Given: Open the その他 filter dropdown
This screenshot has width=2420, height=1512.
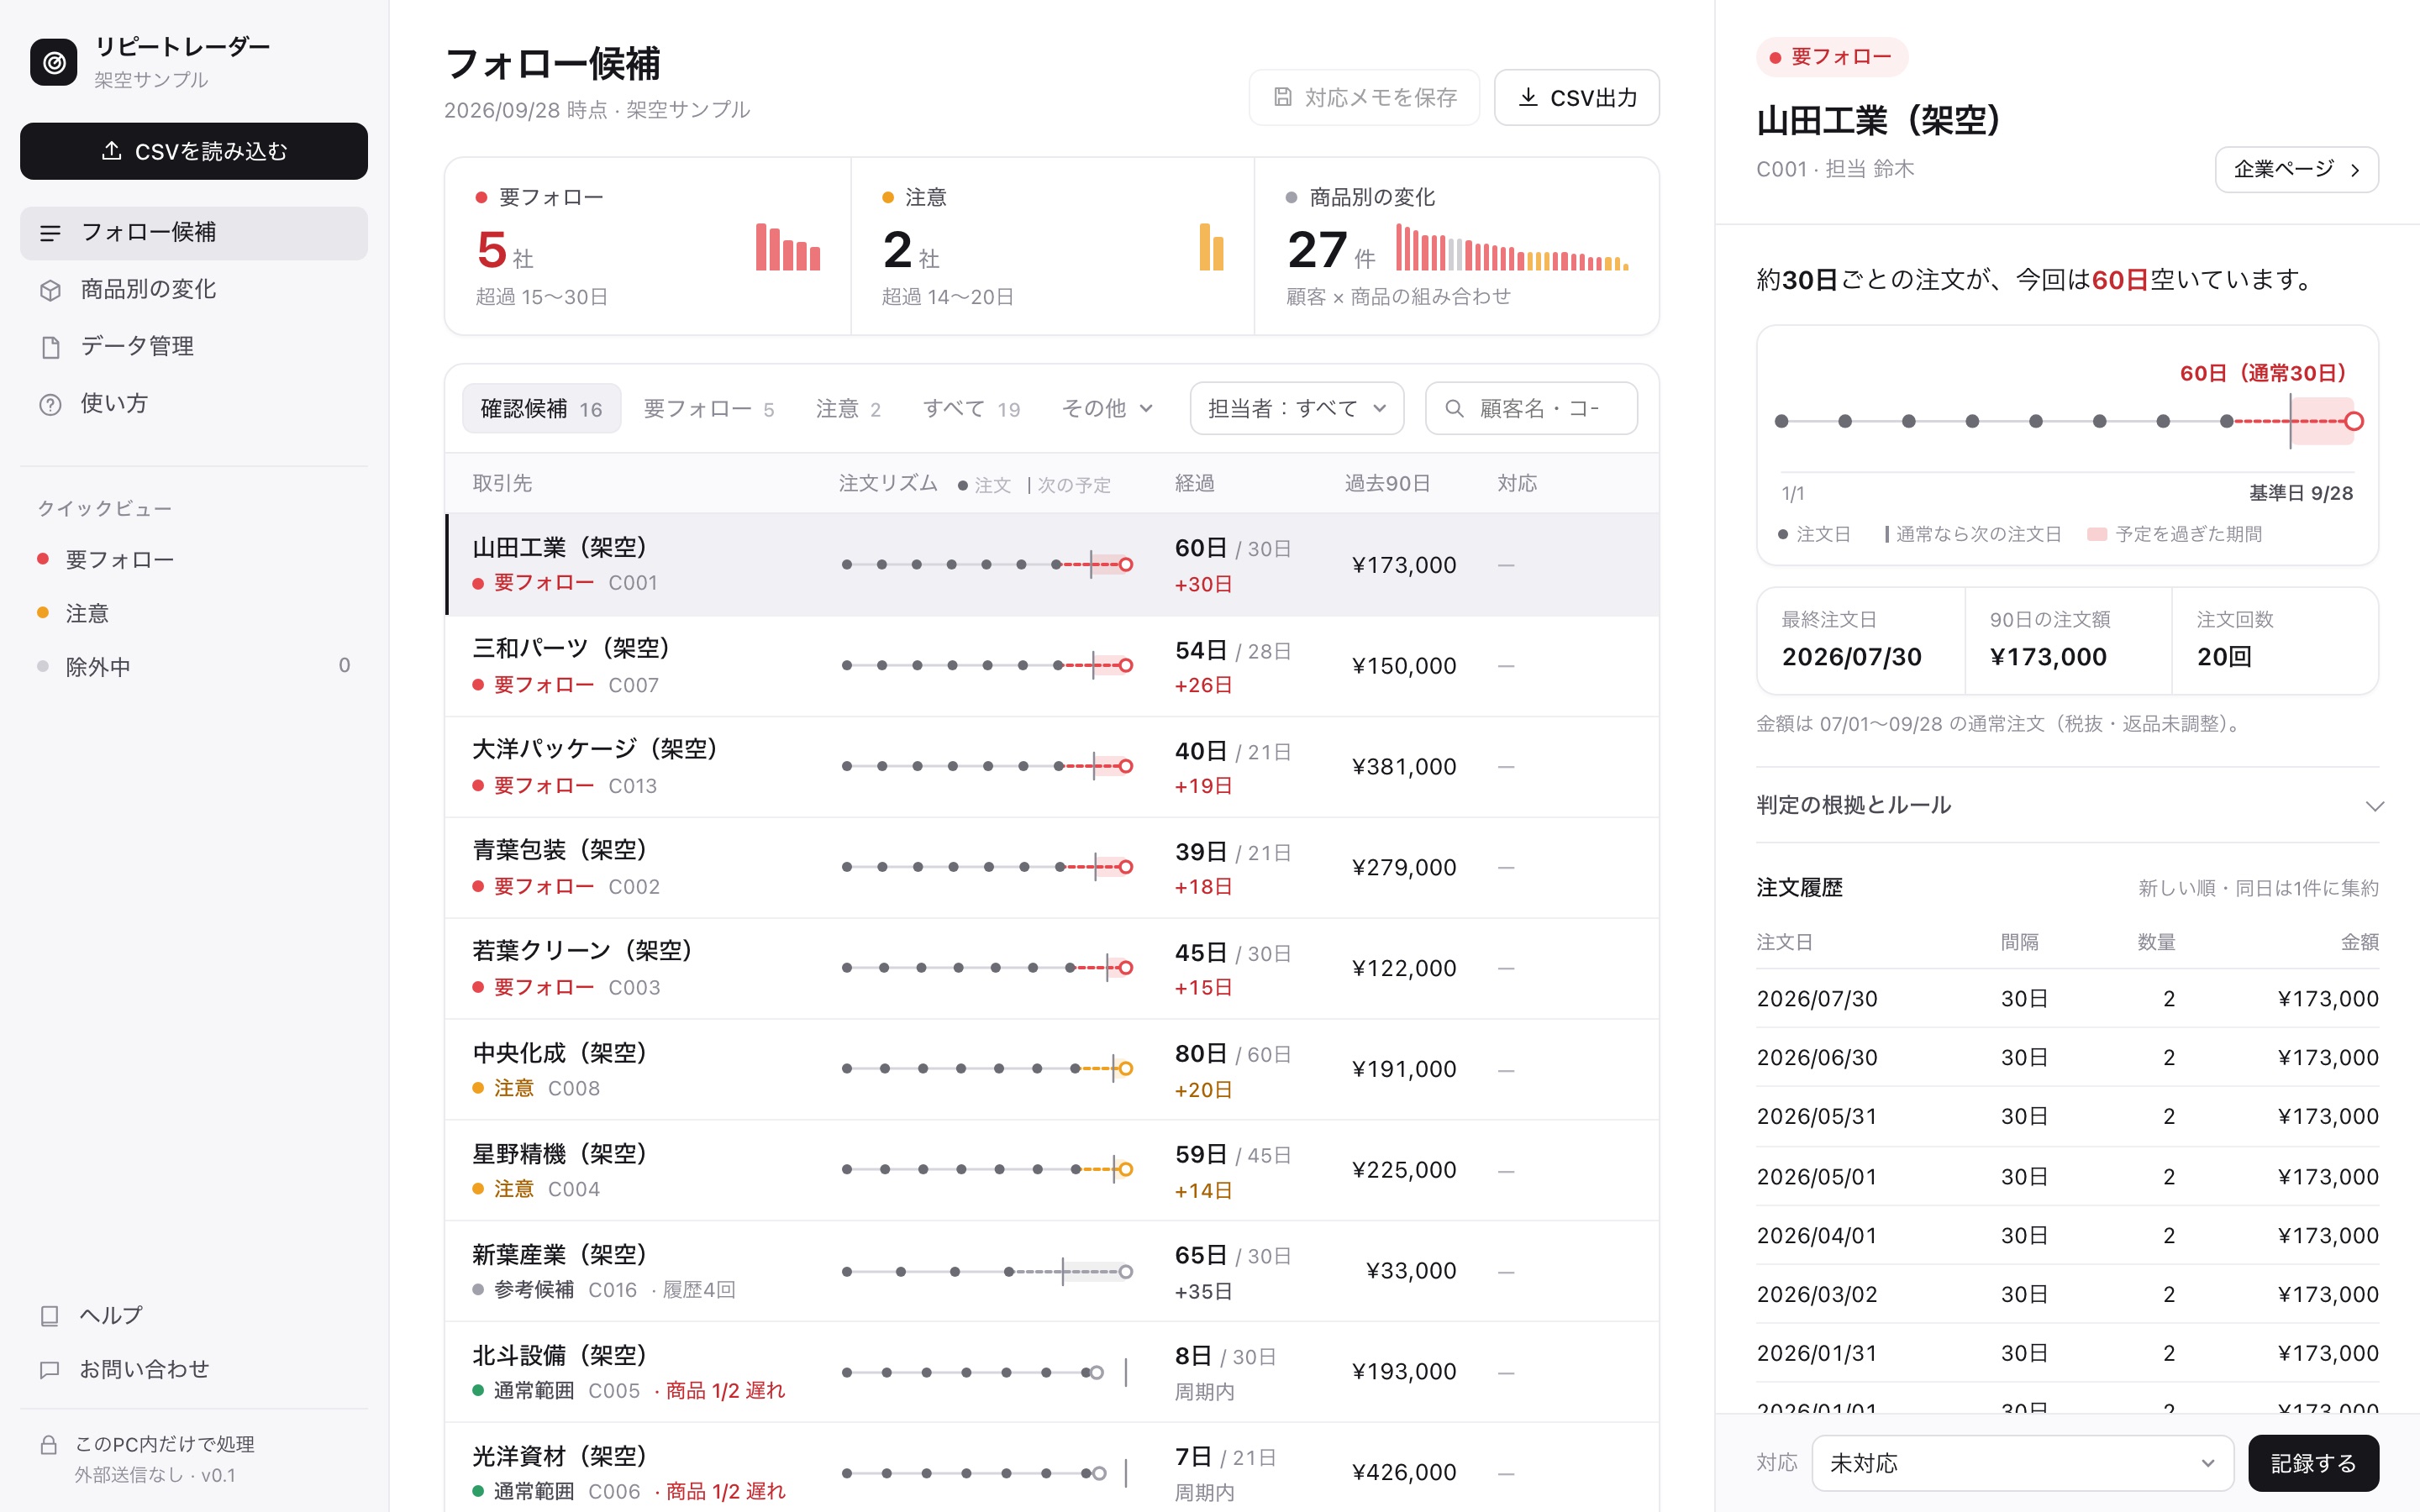Looking at the screenshot, I should coord(1107,408).
